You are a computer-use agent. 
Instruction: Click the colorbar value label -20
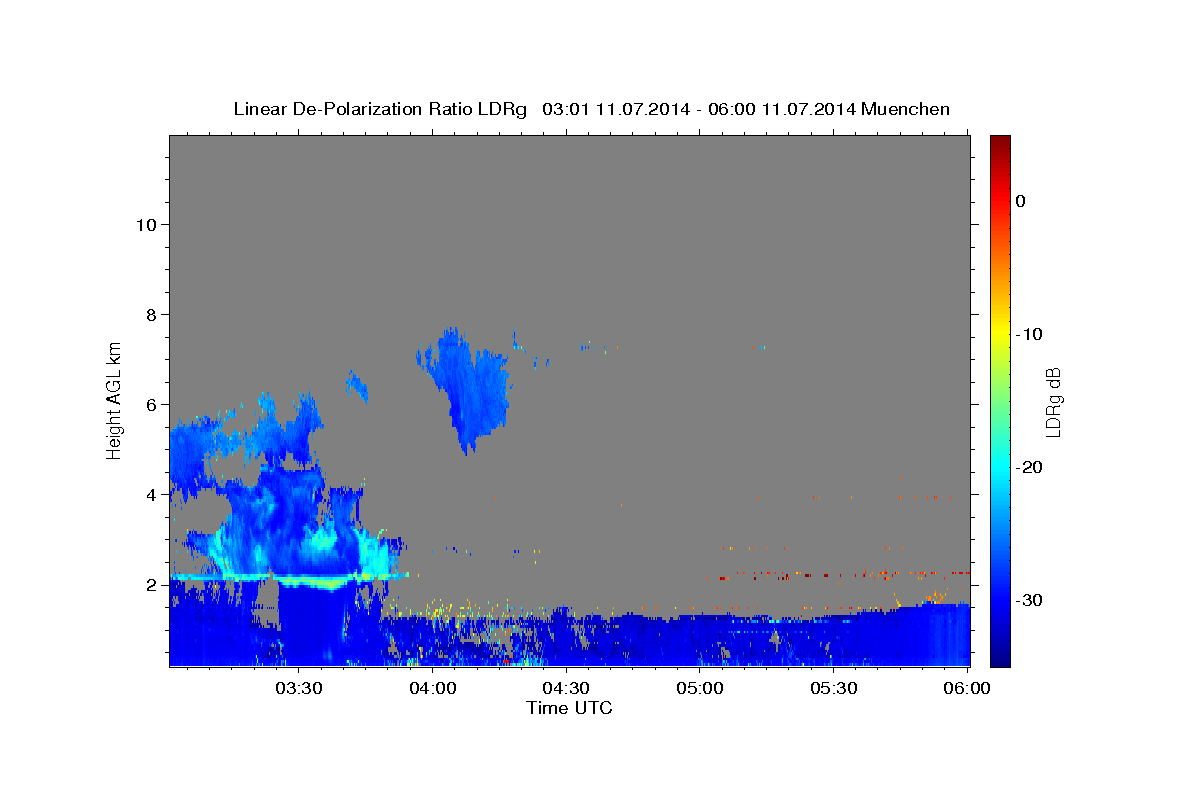pyautogui.click(x=1028, y=467)
